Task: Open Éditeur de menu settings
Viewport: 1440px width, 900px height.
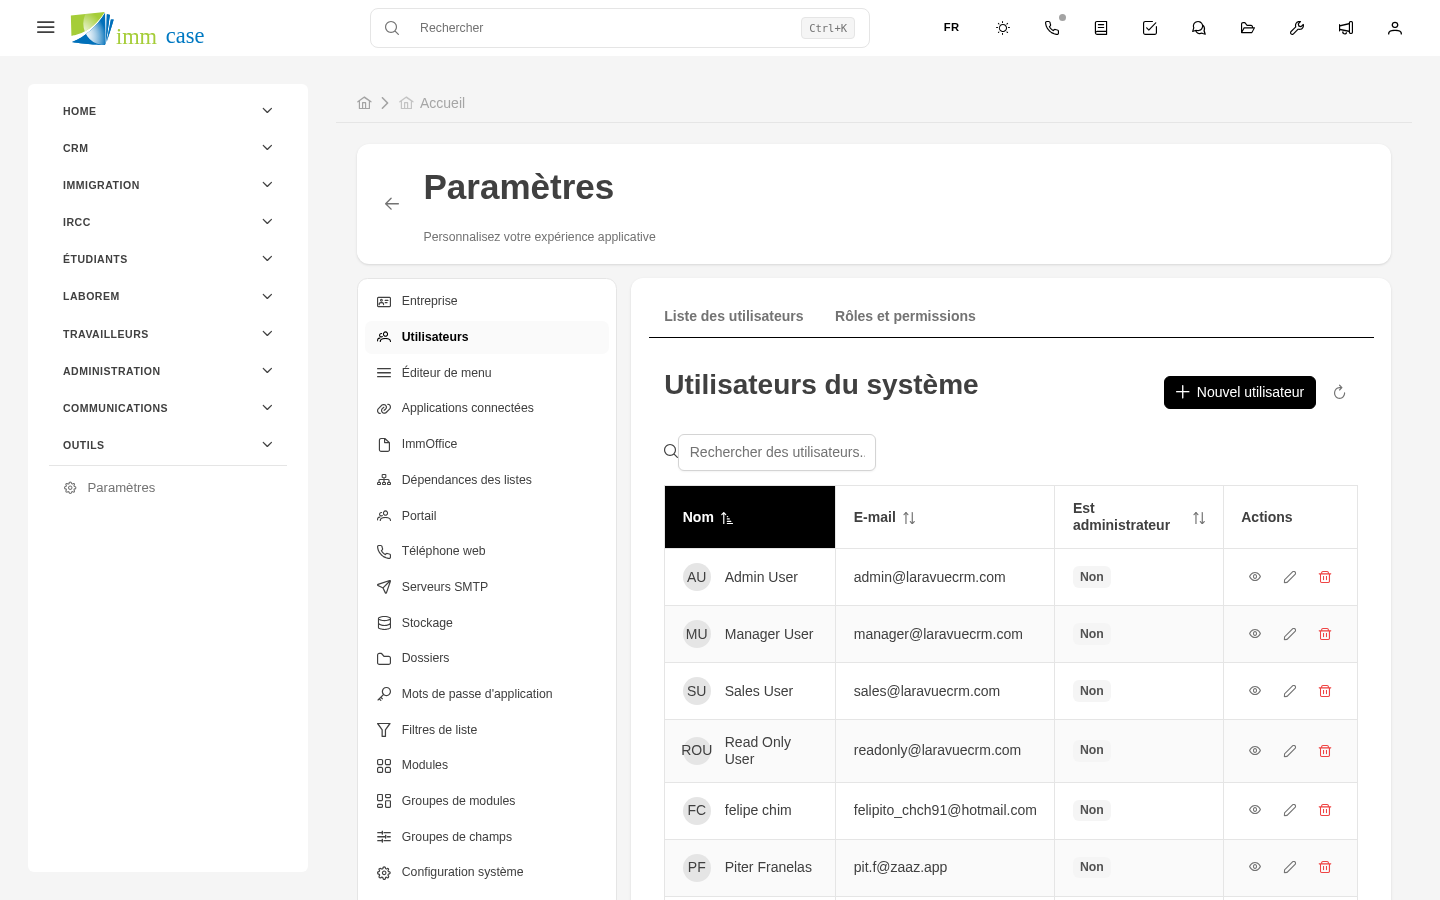Action: coord(487,373)
